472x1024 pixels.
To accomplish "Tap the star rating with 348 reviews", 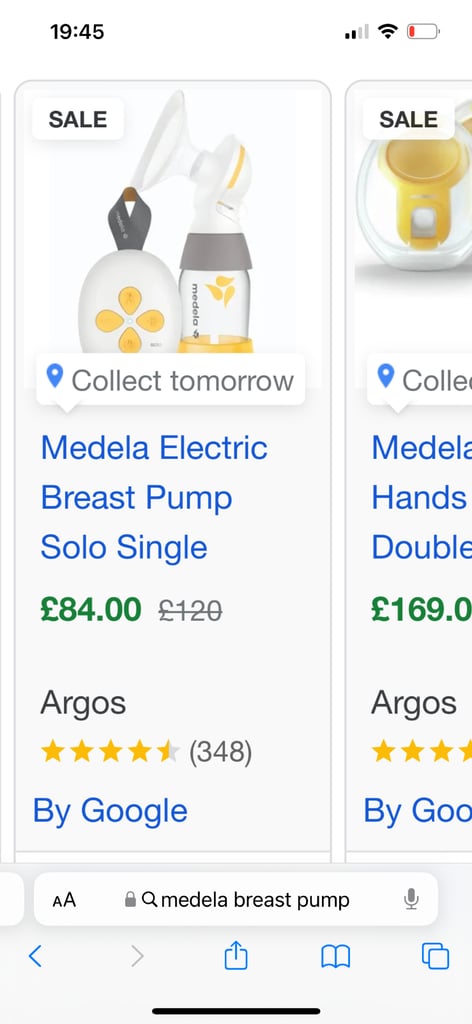I will click(146, 752).
